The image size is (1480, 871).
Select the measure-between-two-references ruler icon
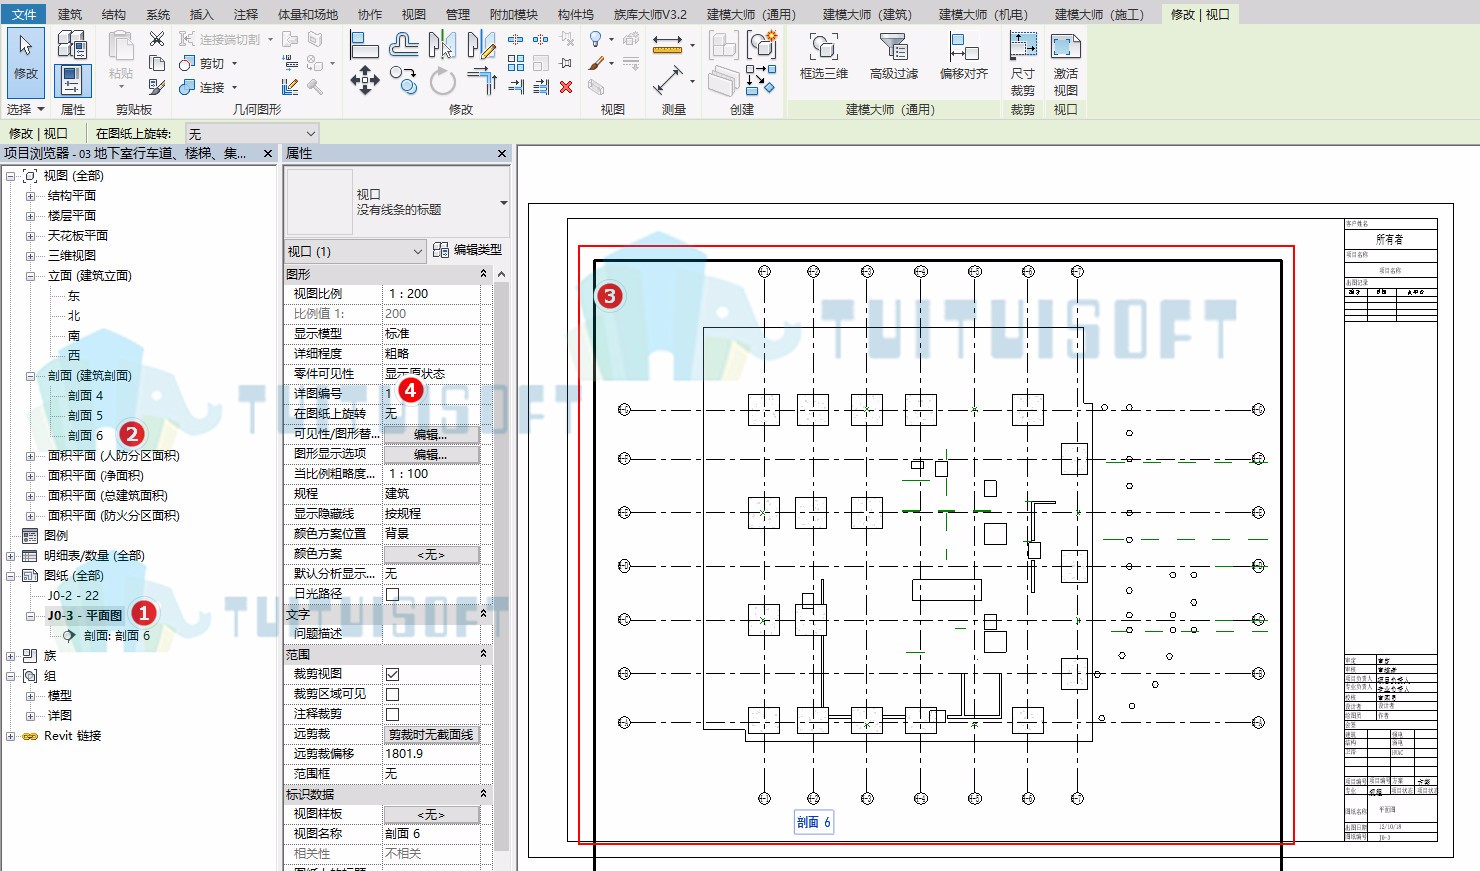pyautogui.click(x=667, y=45)
